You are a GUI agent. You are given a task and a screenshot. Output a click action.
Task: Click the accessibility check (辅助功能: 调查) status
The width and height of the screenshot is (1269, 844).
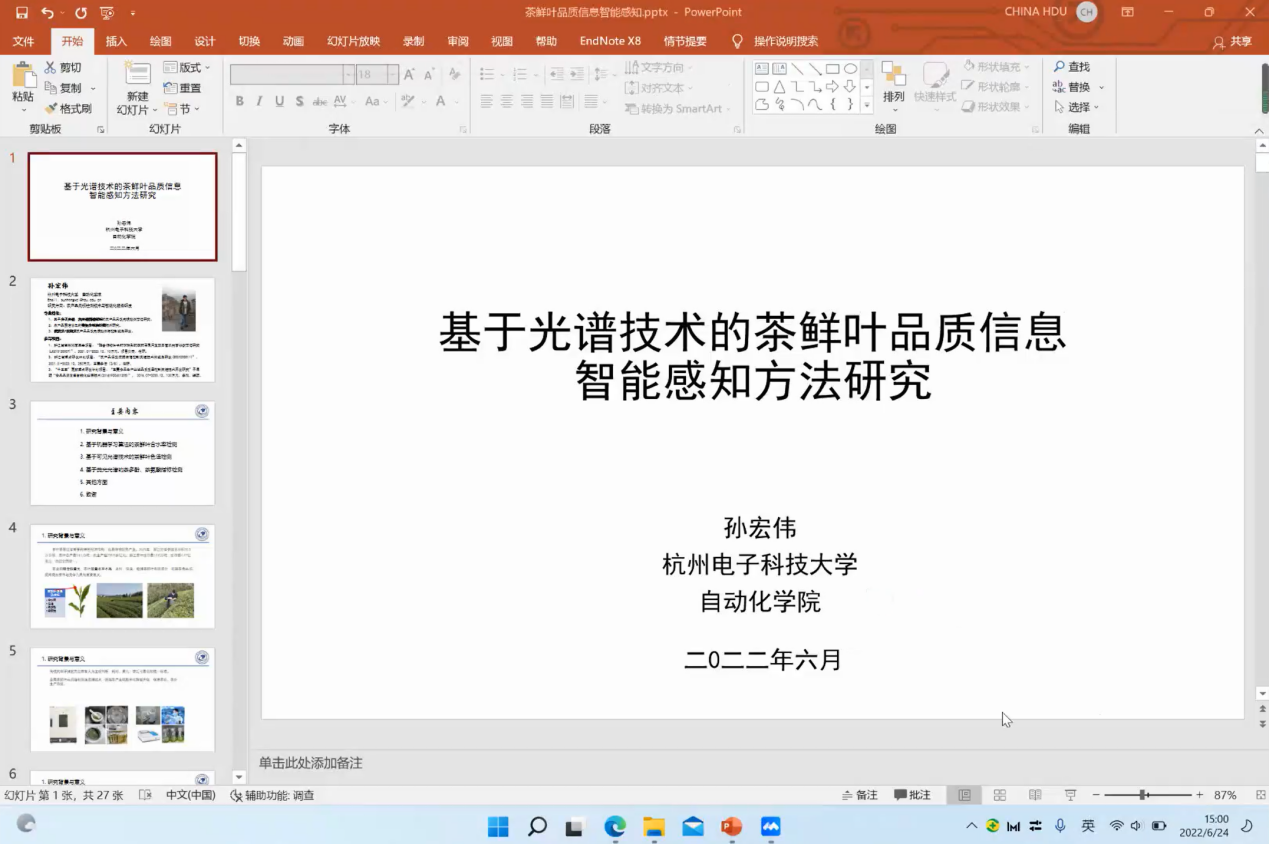click(x=272, y=795)
